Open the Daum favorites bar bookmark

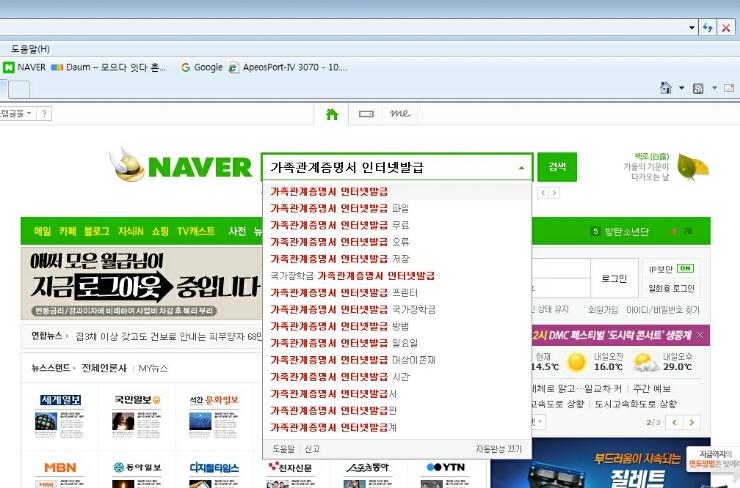[x=109, y=67]
